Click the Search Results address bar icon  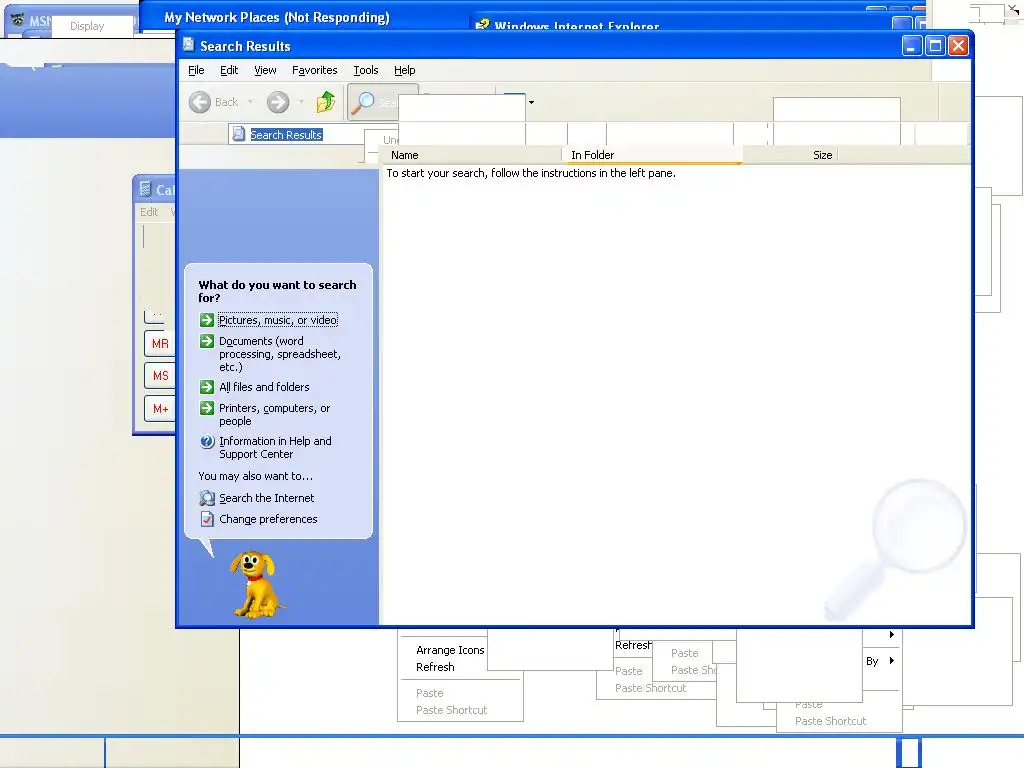[239, 134]
